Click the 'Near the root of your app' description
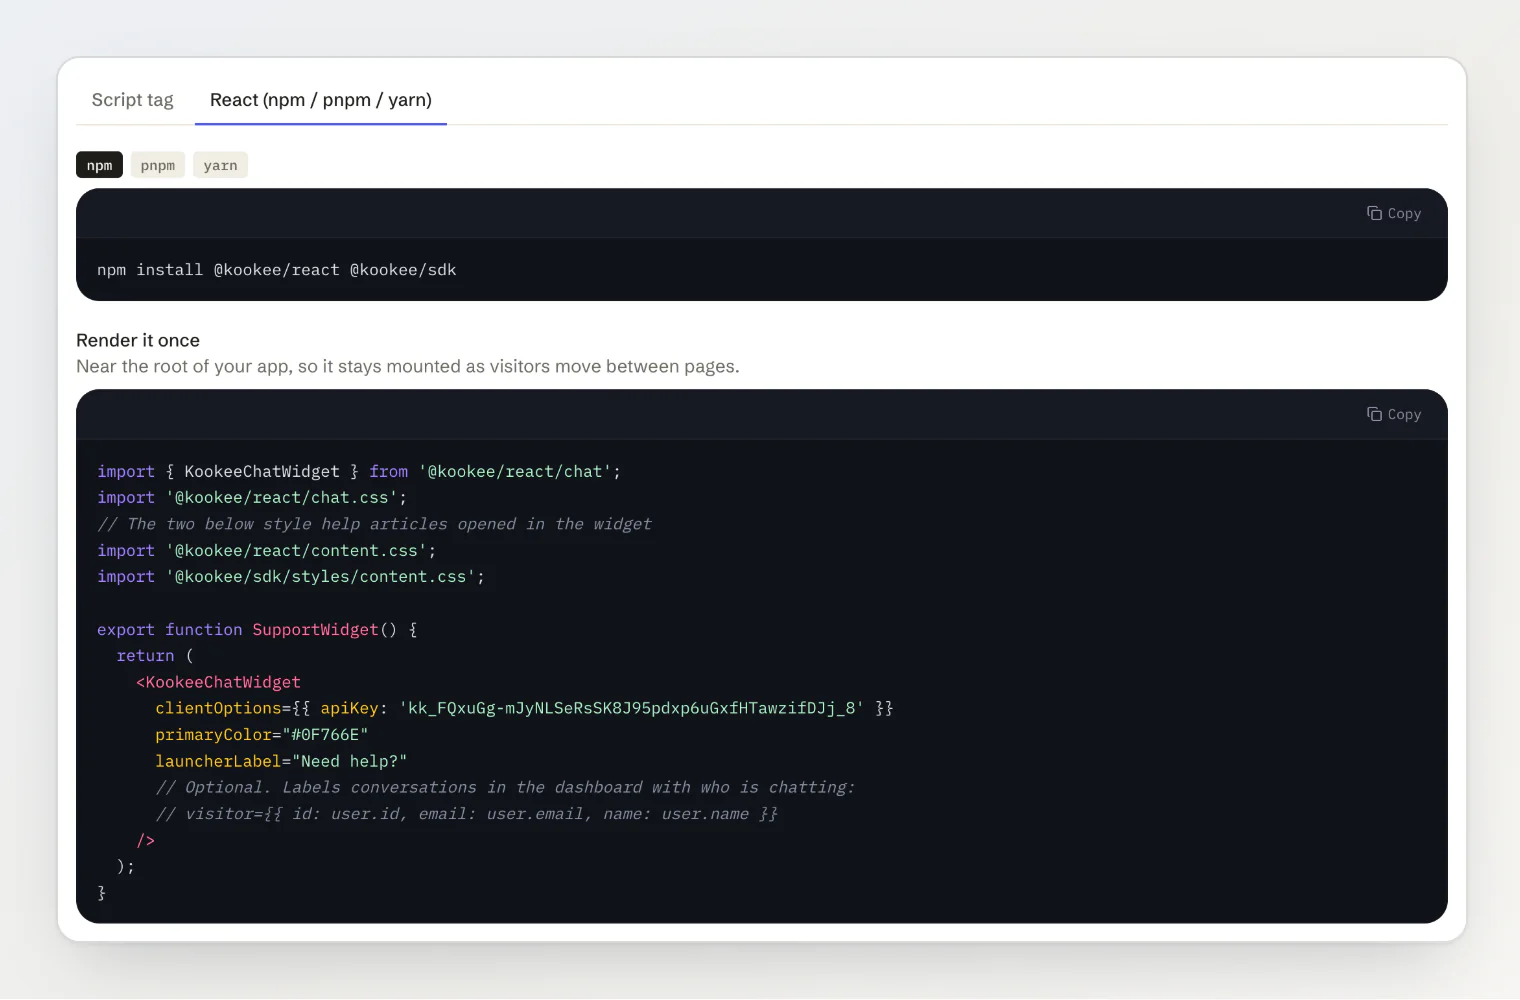The width and height of the screenshot is (1520, 1000). (408, 366)
